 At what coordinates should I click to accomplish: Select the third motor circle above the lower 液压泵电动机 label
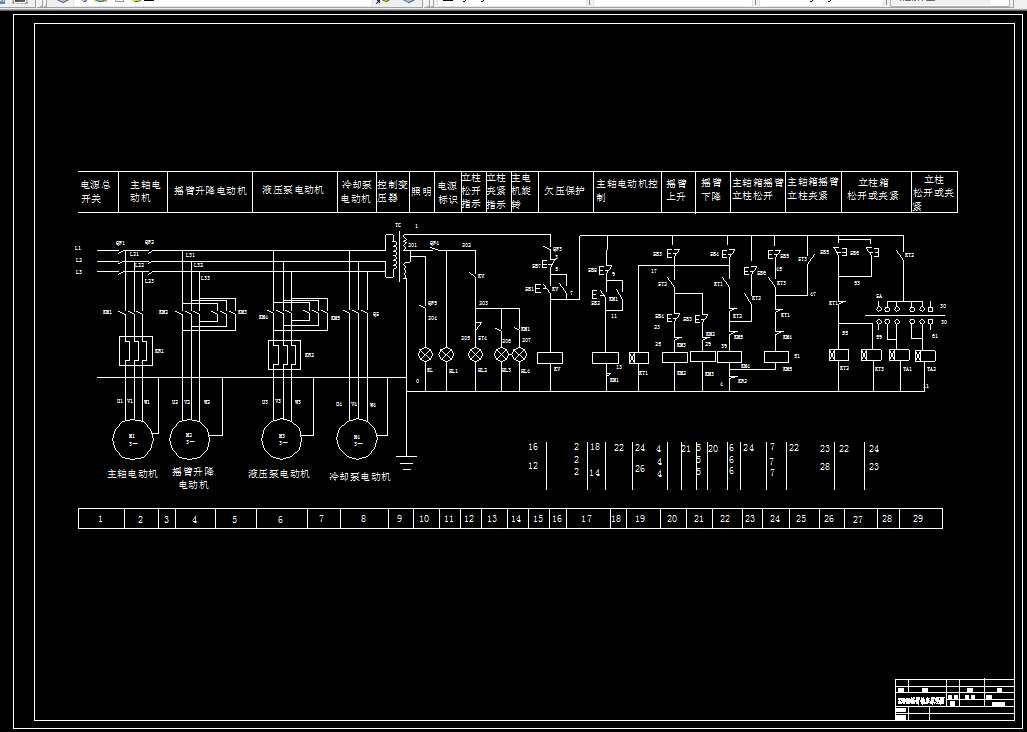click(282, 439)
